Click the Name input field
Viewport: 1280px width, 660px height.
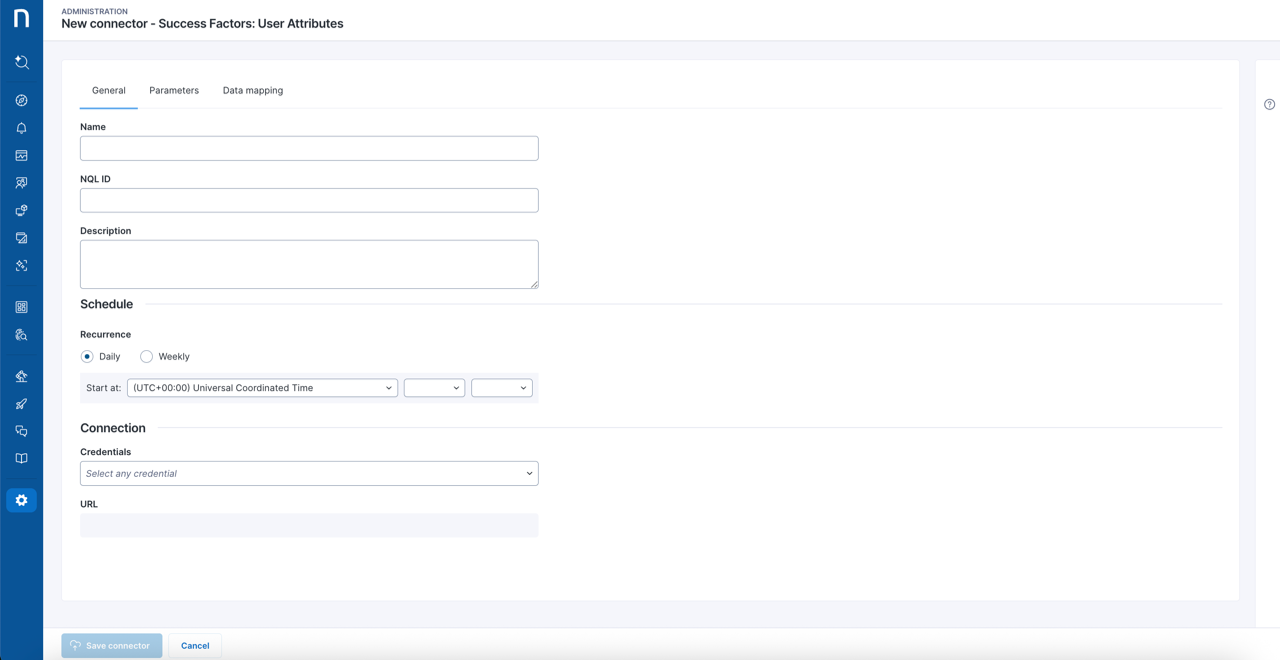309,148
